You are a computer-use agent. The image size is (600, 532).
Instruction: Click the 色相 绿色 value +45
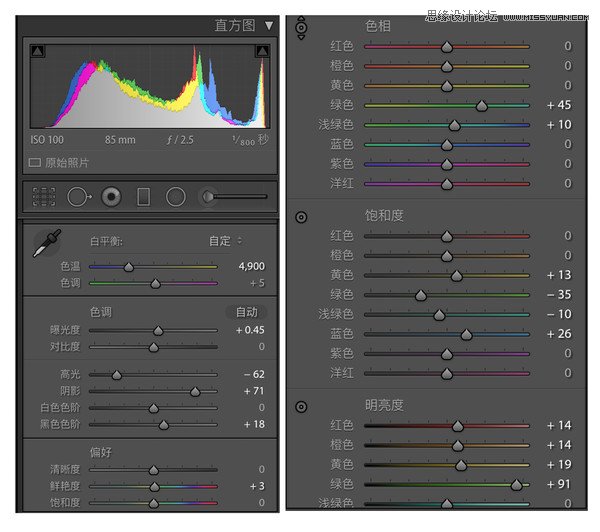(559, 105)
